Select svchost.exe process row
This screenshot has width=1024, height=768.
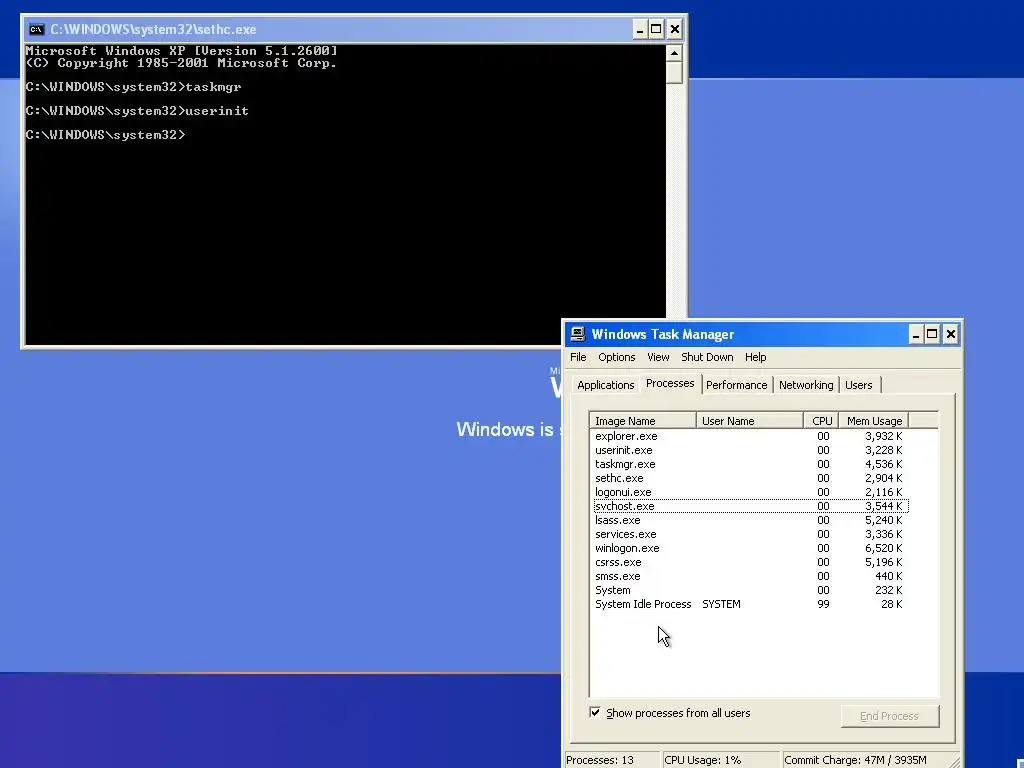point(750,506)
